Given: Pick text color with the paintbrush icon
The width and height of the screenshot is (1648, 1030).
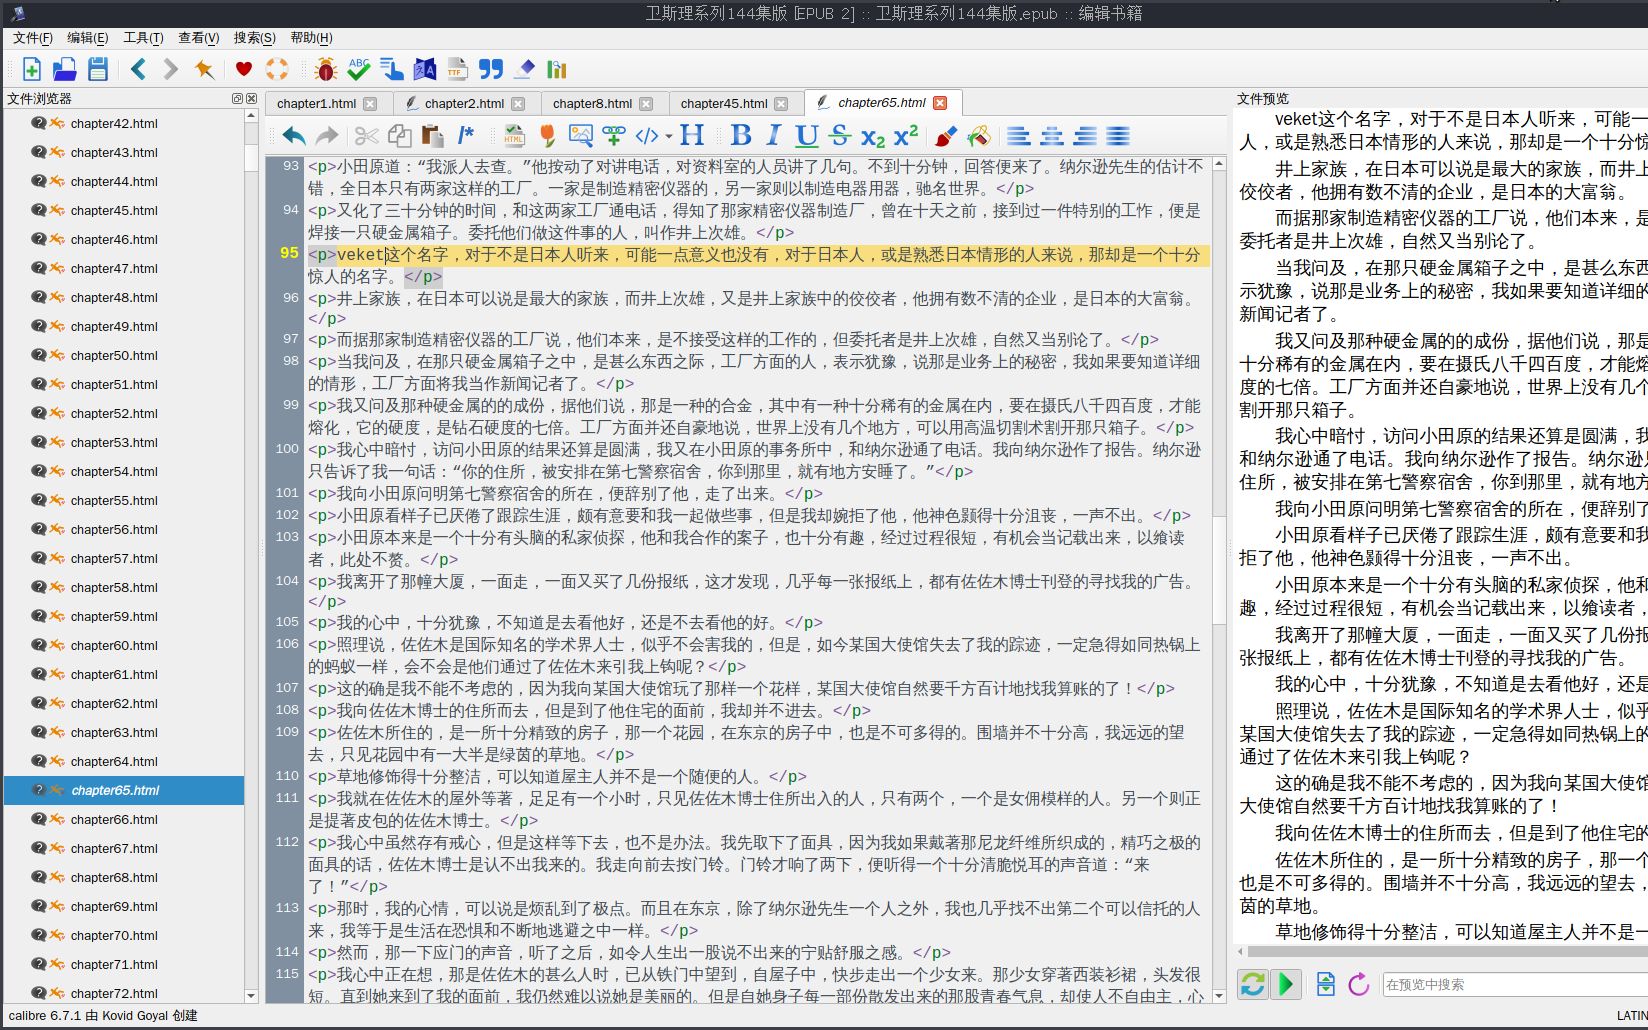Looking at the screenshot, I should [945, 135].
